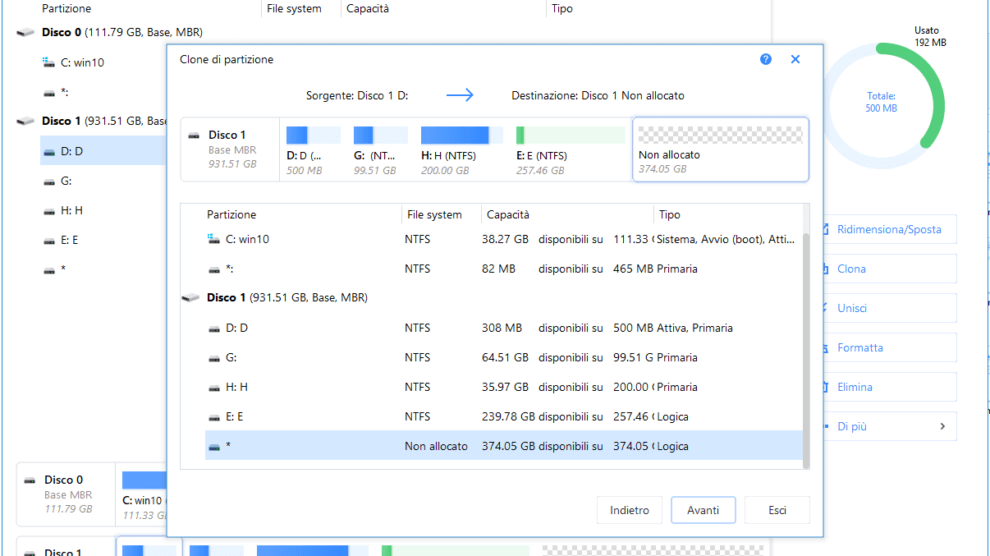Select the D: D 500 MB partition block
The width and height of the screenshot is (990, 556).
pos(313,151)
